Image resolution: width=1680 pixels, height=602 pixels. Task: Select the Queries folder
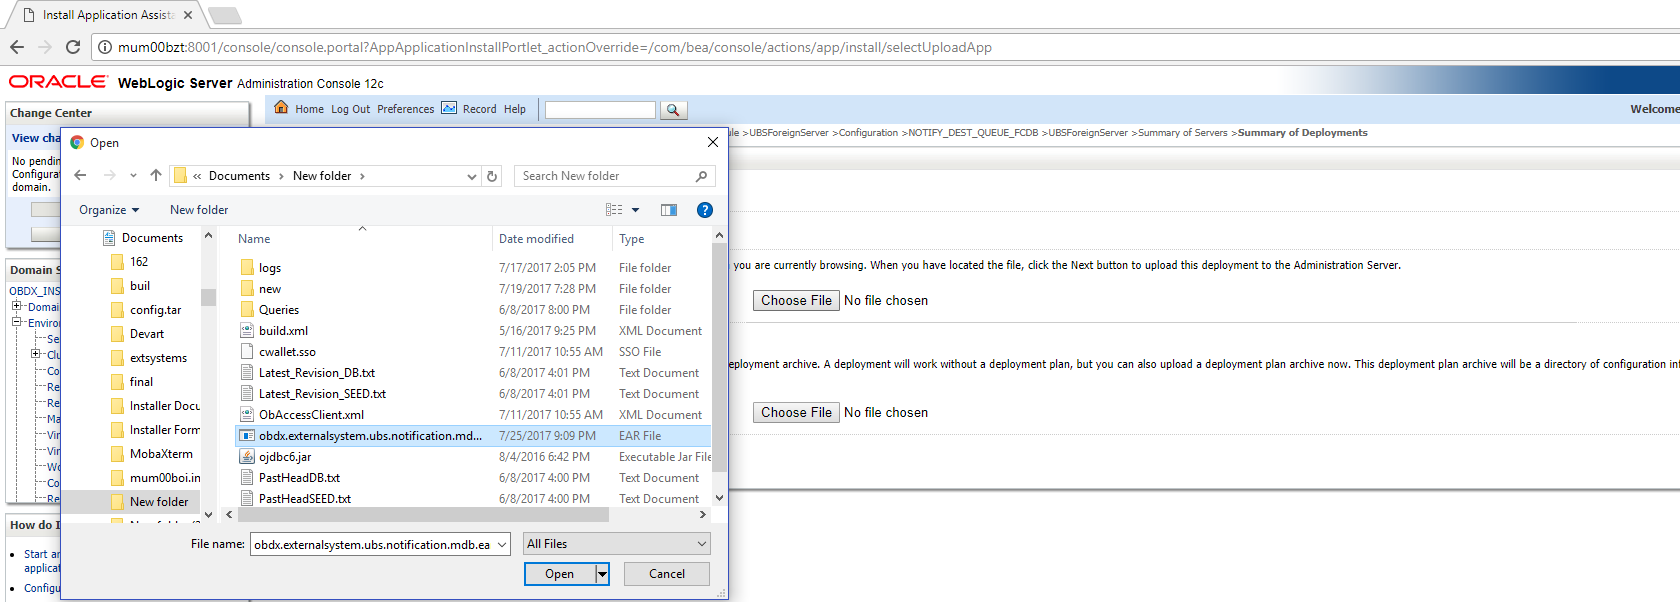278,310
